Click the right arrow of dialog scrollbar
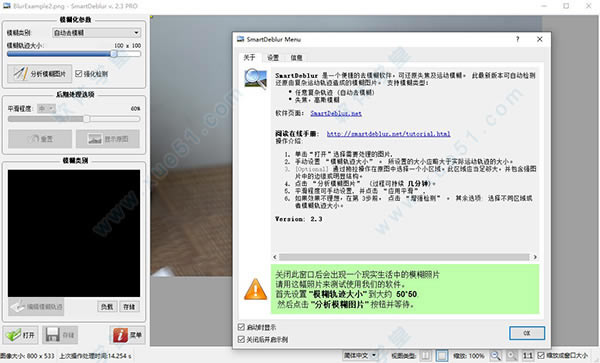This screenshot has height=363, width=600. [535, 257]
